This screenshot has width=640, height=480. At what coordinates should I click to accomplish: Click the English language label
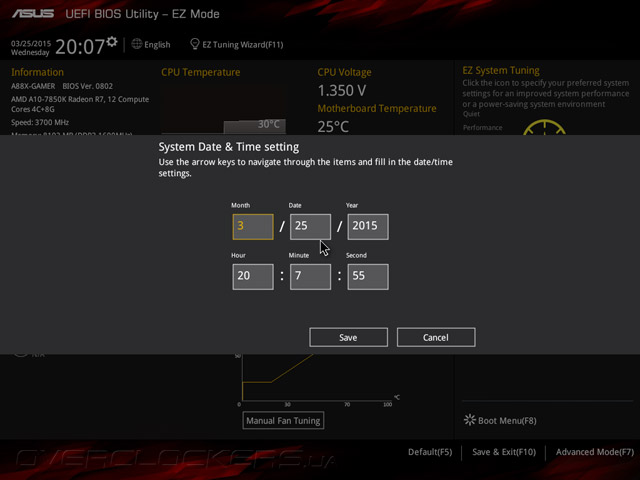coord(157,44)
